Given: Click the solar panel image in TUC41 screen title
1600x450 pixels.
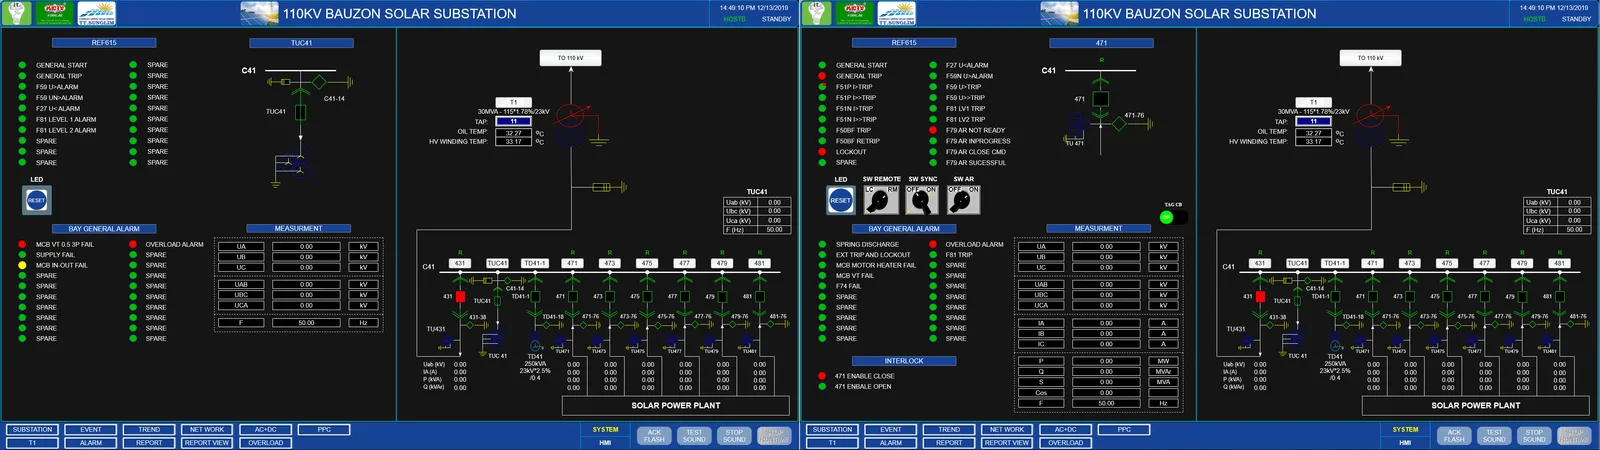Looking at the screenshot, I should [259, 13].
